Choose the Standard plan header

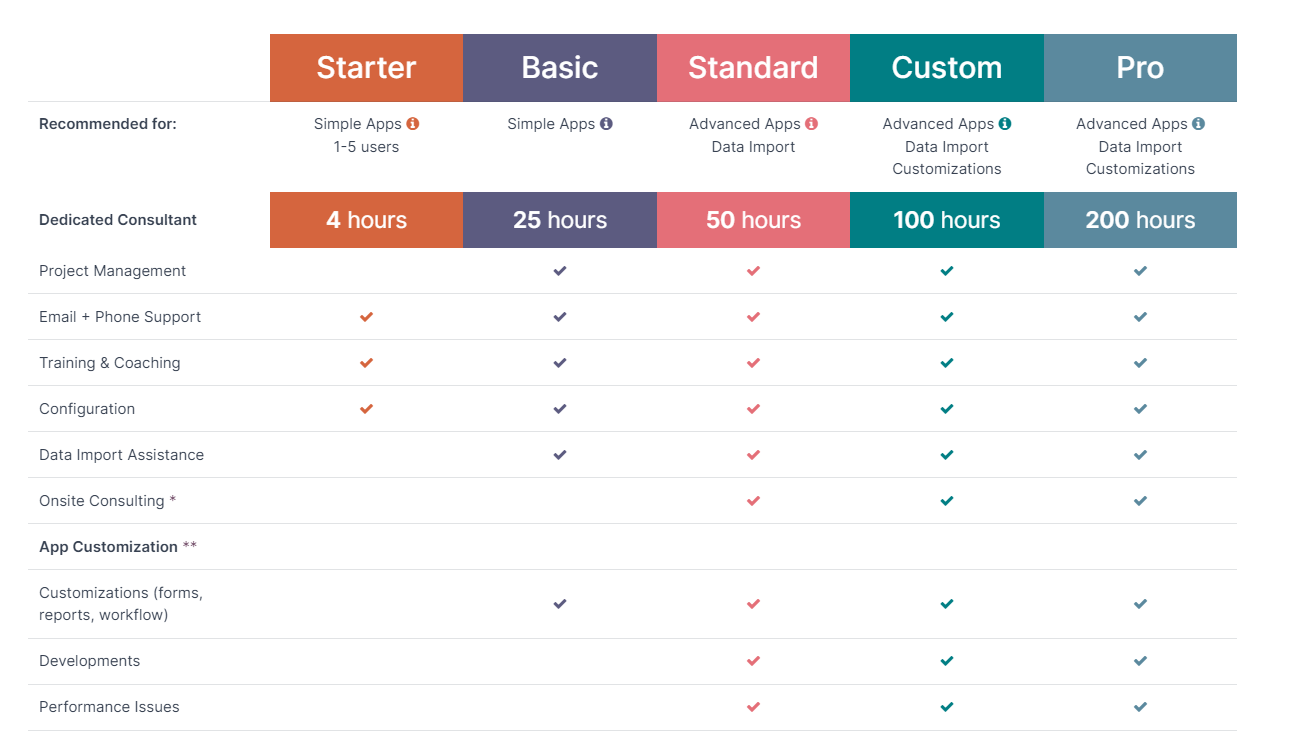753,68
